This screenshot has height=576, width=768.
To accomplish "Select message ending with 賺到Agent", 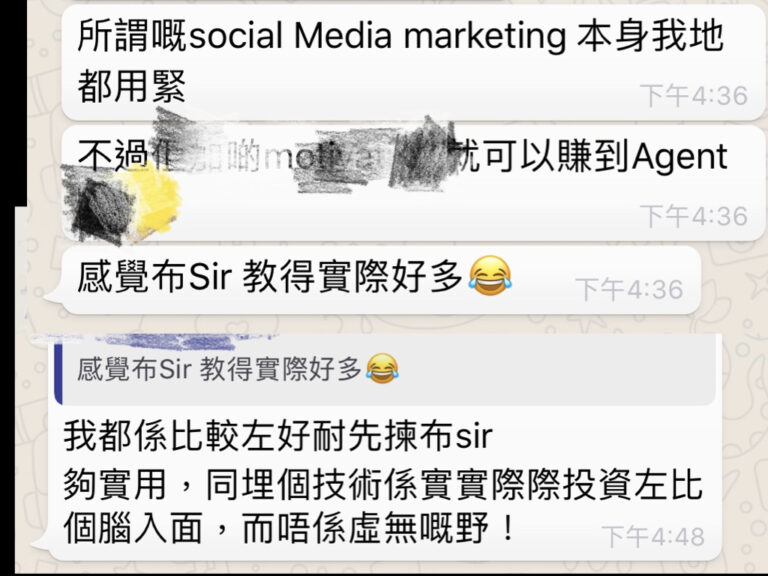I will 414,183.
